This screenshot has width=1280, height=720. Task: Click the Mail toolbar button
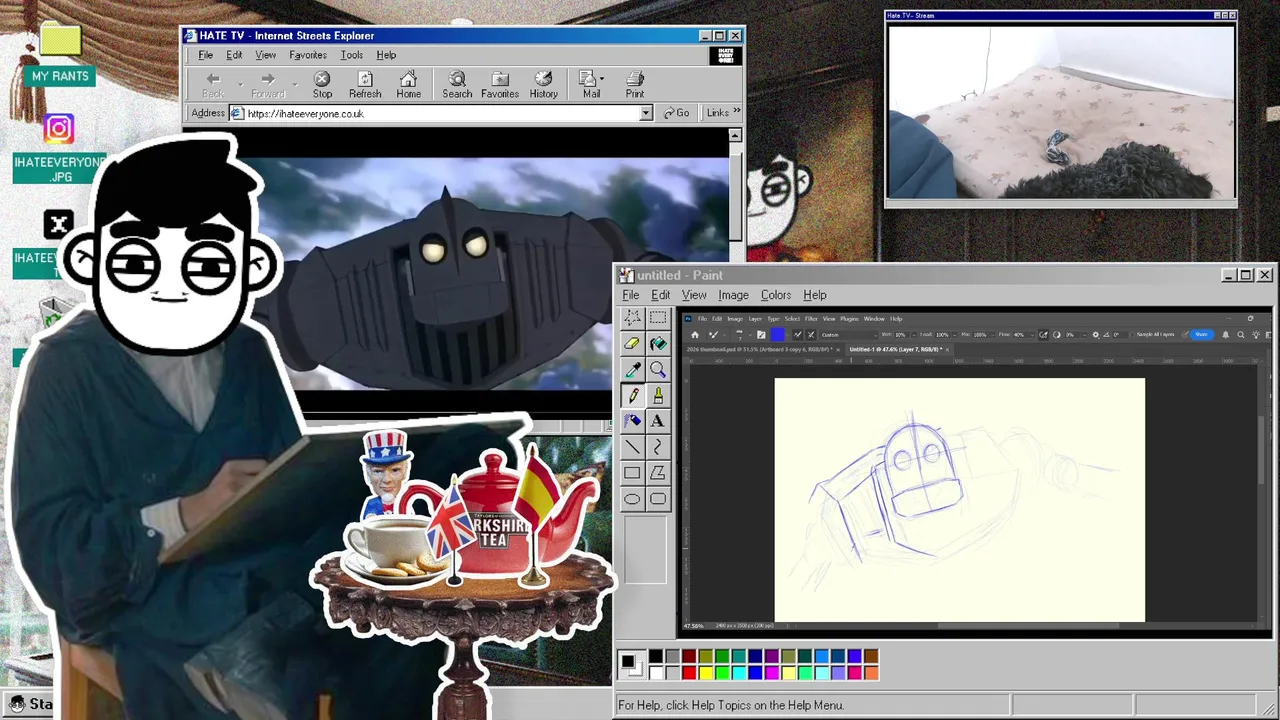(591, 85)
